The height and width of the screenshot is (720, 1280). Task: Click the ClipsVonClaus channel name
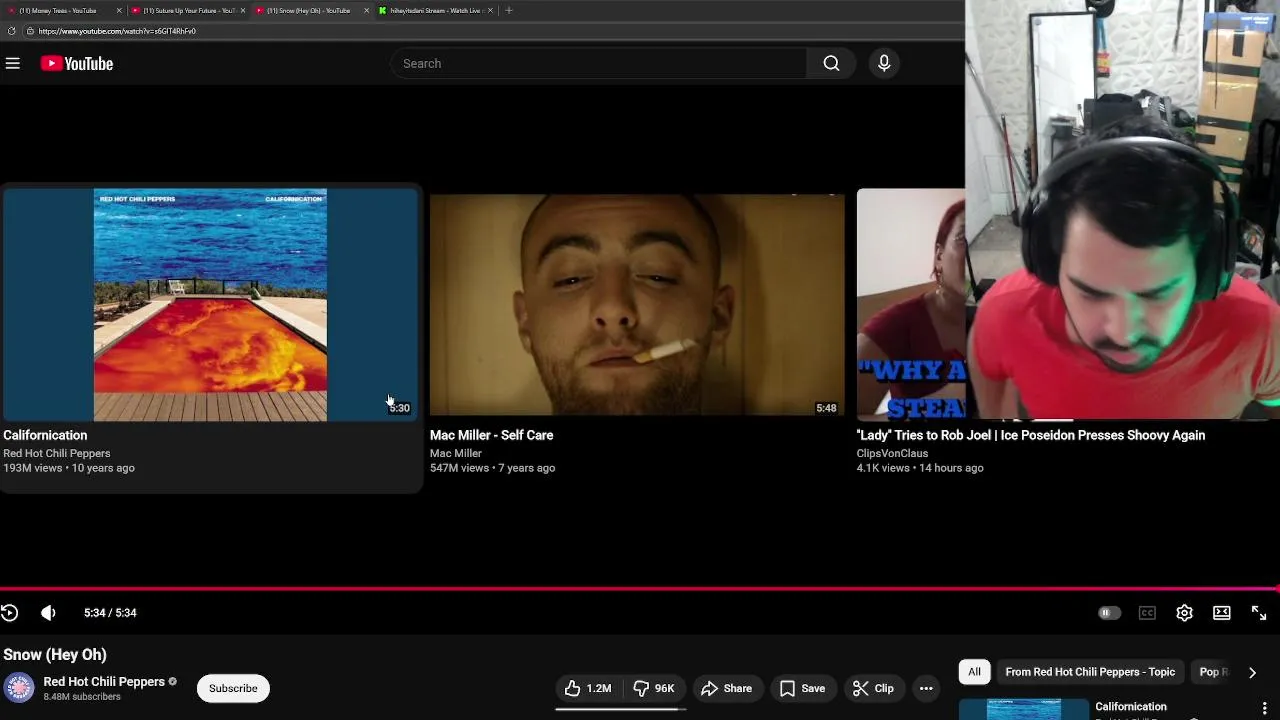892,453
